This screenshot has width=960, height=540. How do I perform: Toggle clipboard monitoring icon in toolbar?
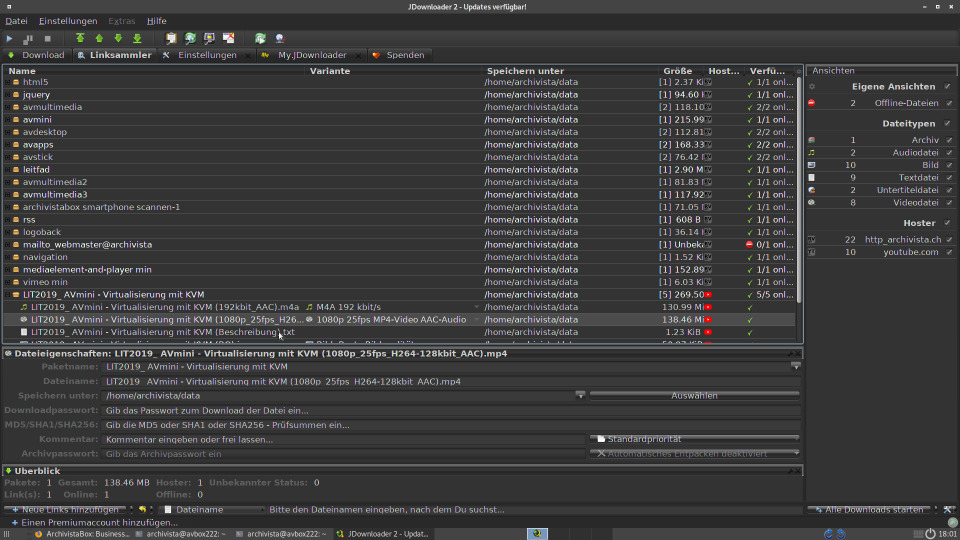[171, 39]
